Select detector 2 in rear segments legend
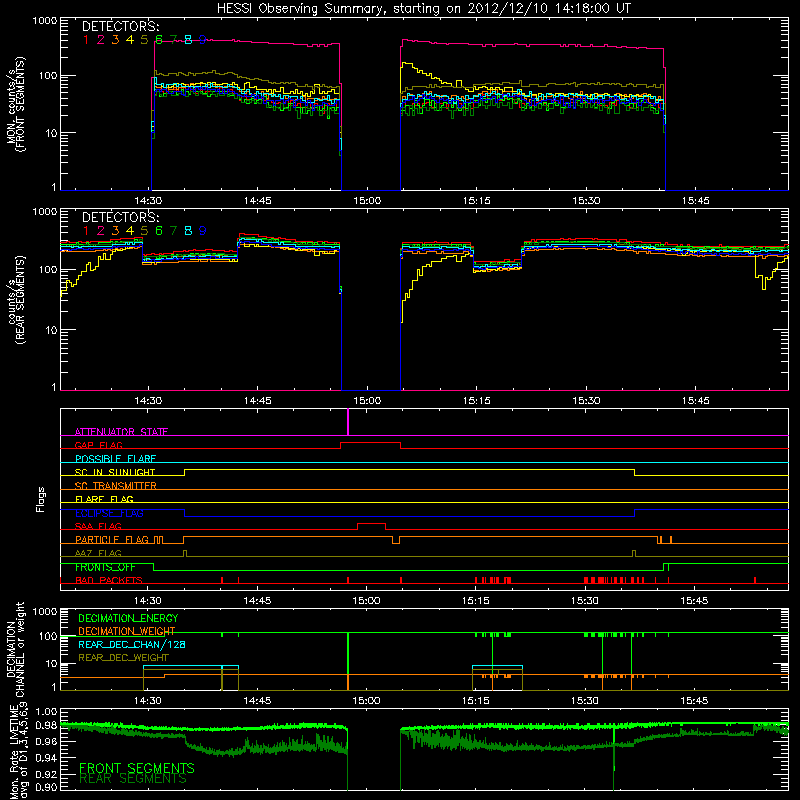The image size is (800, 800). click(101, 231)
